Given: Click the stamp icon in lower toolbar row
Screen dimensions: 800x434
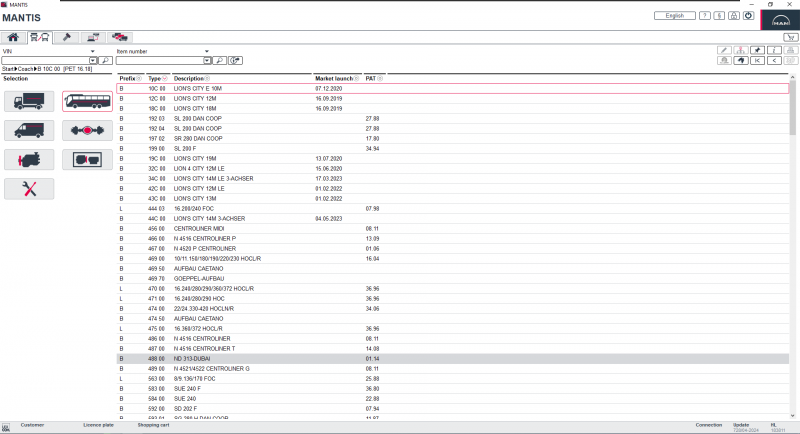Looking at the screenshot, I should [724, 61].
